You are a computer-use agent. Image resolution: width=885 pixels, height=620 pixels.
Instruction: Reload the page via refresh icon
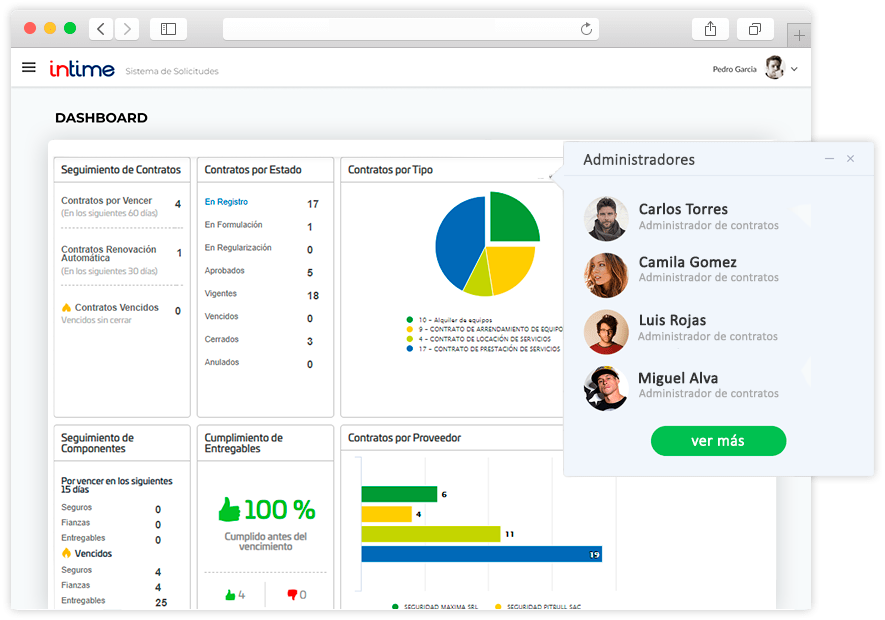pyautogui.click(x=587, y=29)
